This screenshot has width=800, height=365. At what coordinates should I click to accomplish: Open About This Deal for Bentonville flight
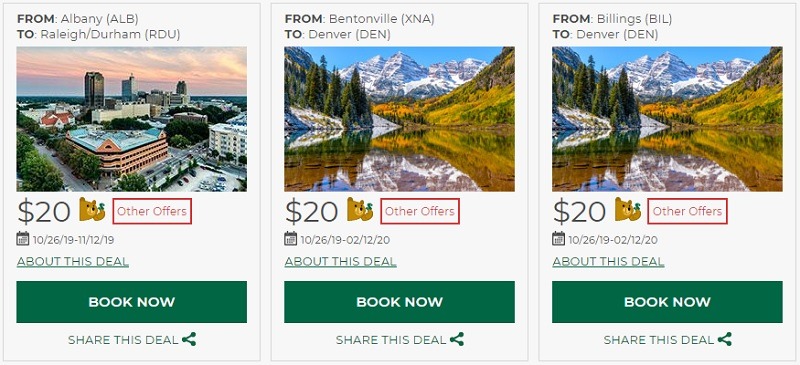coord(340,262)
